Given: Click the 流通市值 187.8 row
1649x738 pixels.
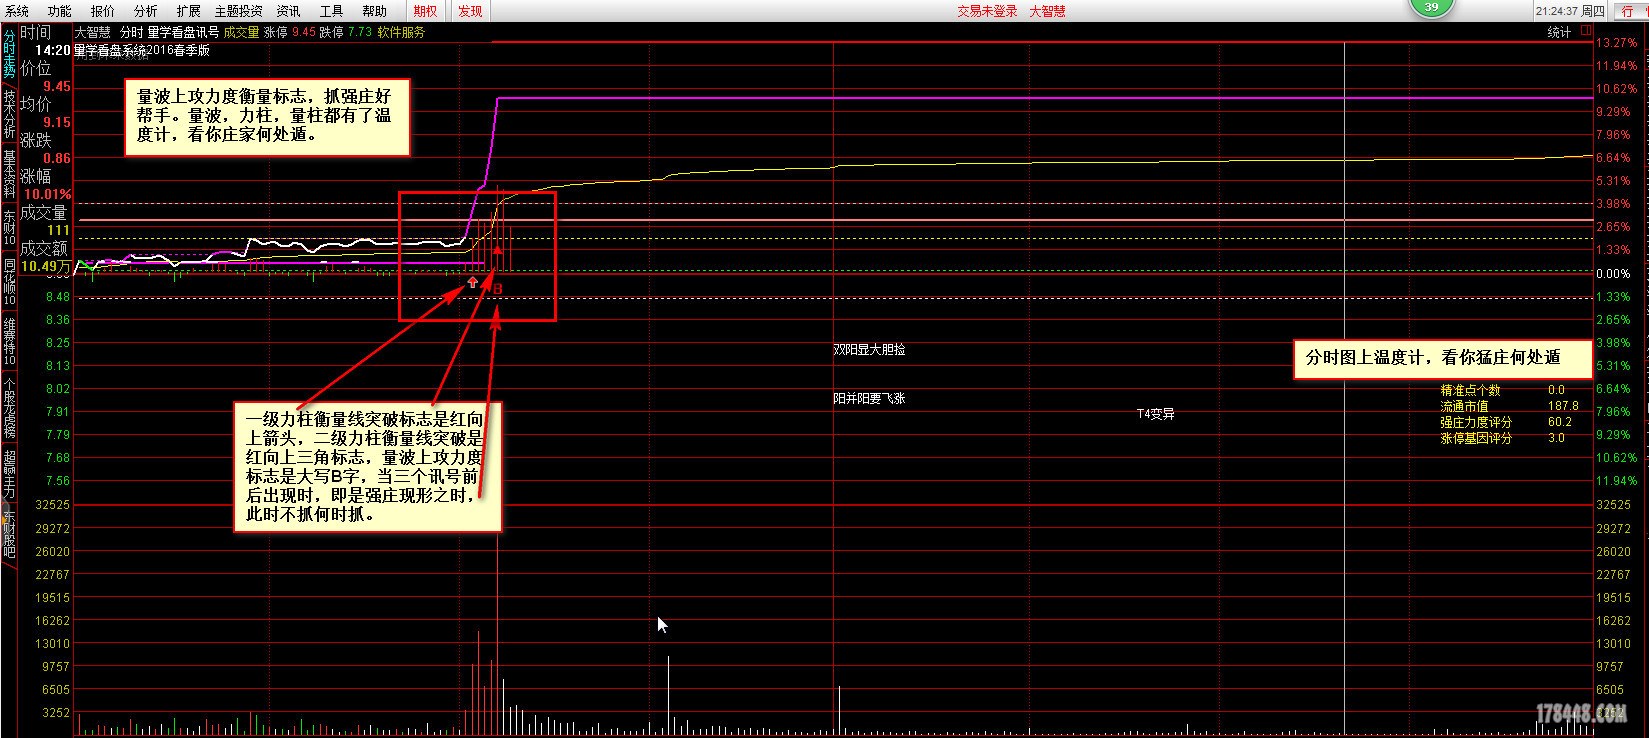Looking at the screenshot, I should (x=1509, y=406).
